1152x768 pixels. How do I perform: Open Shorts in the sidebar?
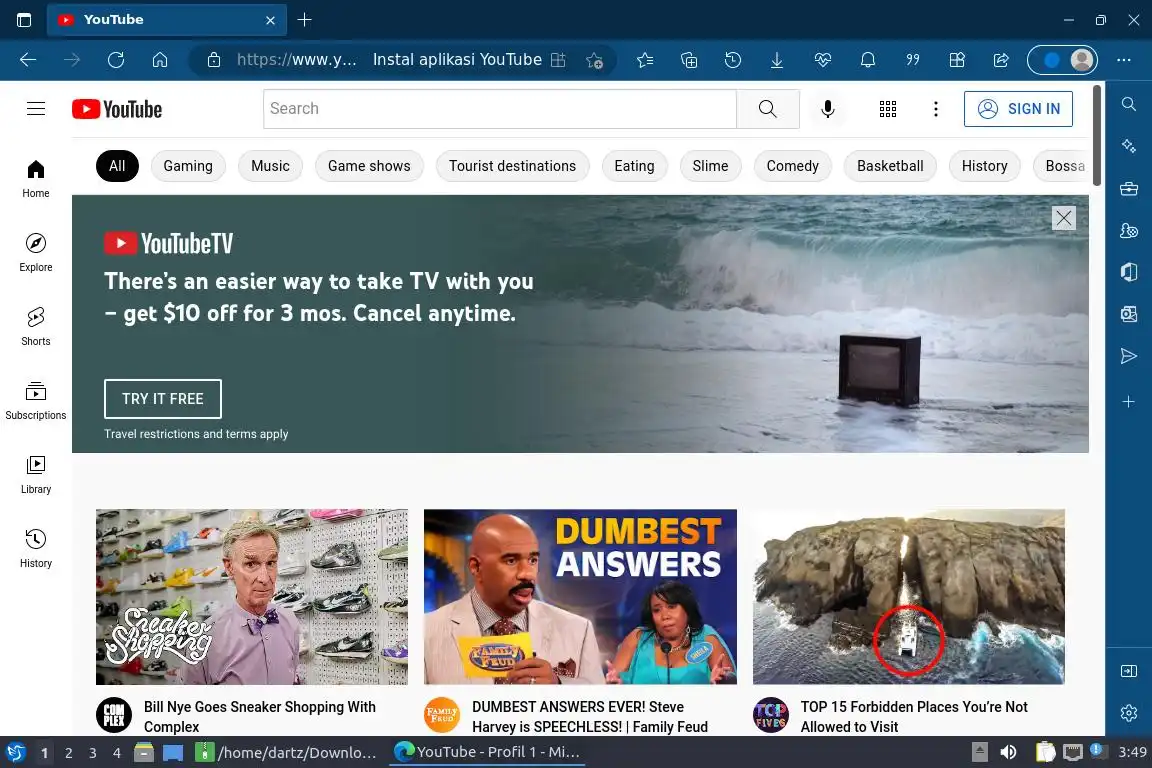coord(35,327)
